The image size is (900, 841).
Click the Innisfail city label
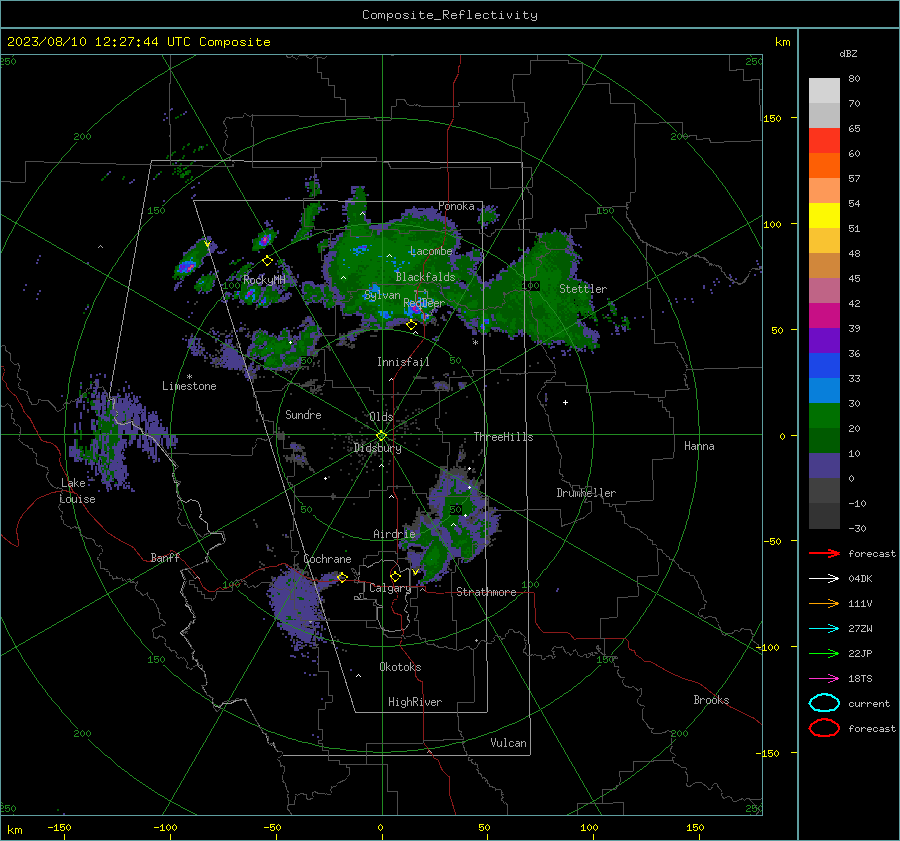403,362
